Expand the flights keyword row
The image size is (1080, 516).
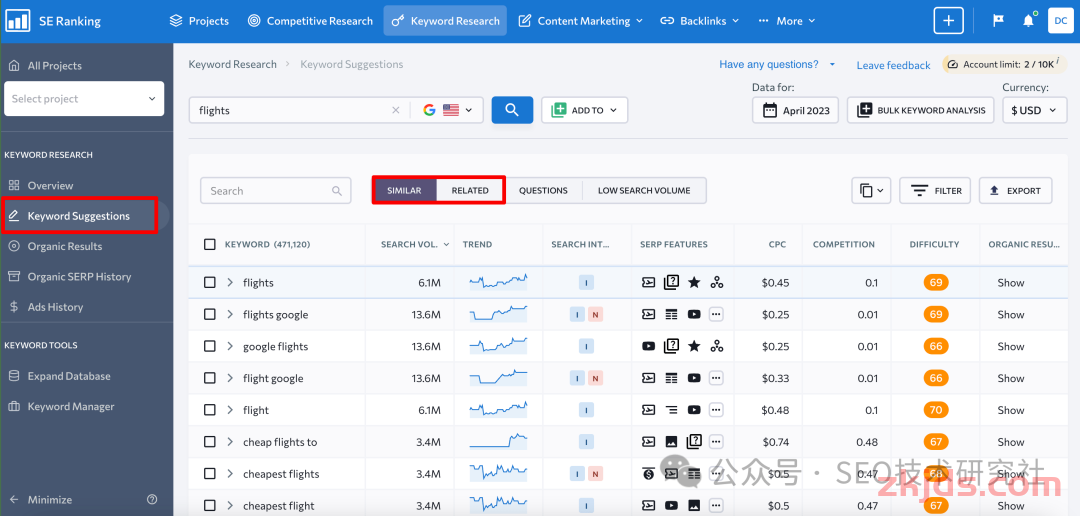coord(230,282)
